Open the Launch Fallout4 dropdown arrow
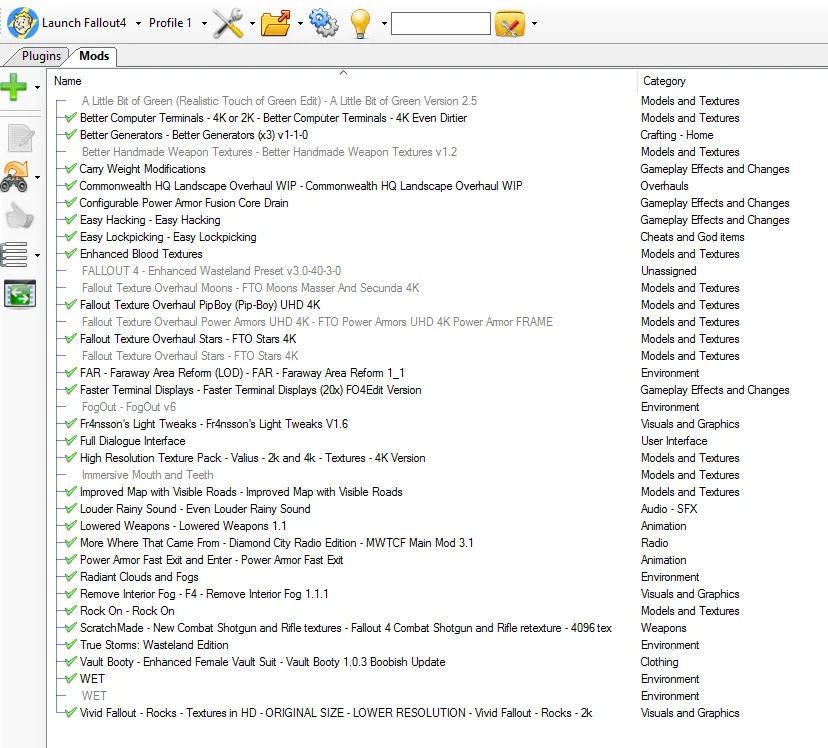 coord(140,22)
